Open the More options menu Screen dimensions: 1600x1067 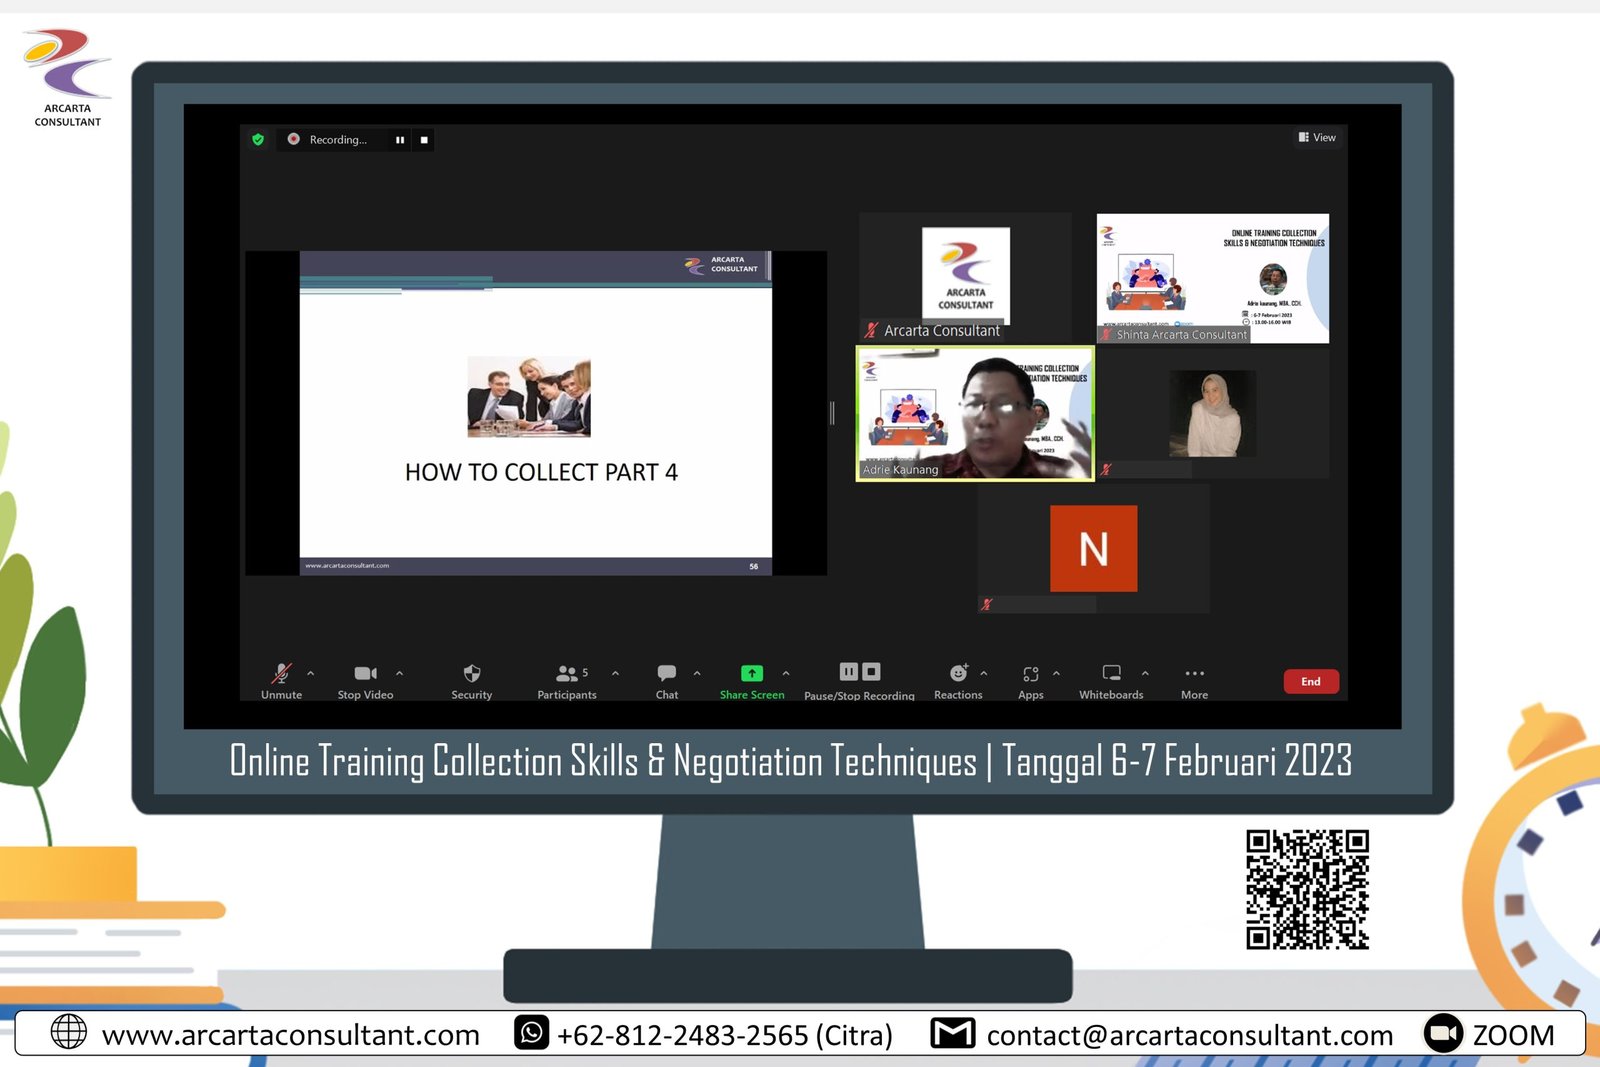[1194, 674]
